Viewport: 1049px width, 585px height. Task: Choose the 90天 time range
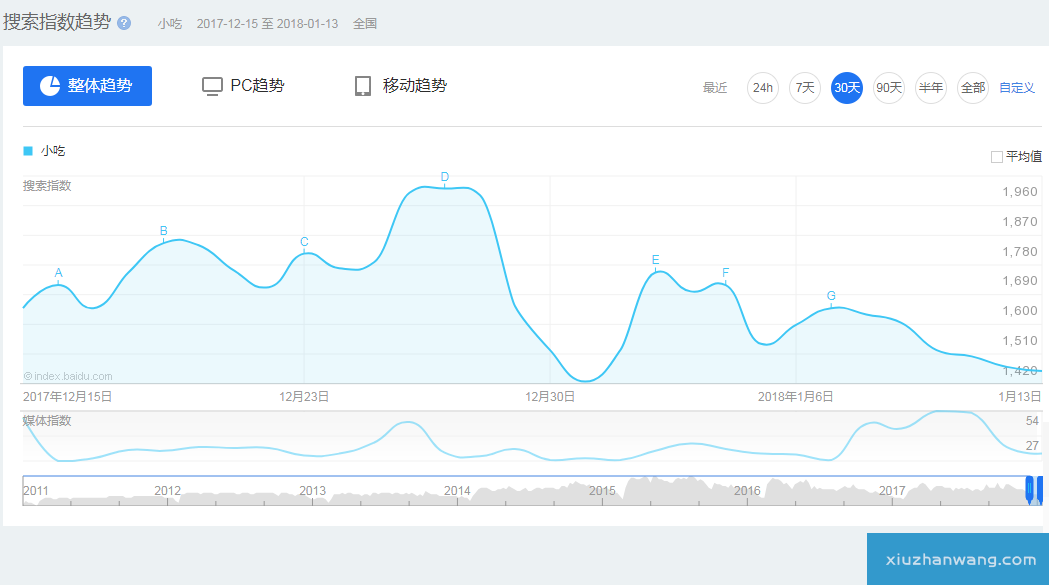889,88
